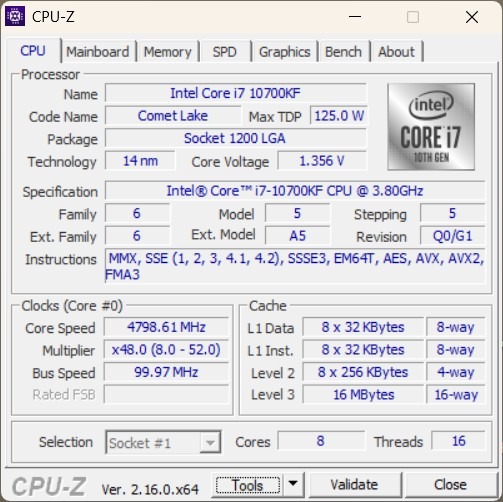Open the Memory tab
Screen dimensions: 503x502
coord(168,52)
